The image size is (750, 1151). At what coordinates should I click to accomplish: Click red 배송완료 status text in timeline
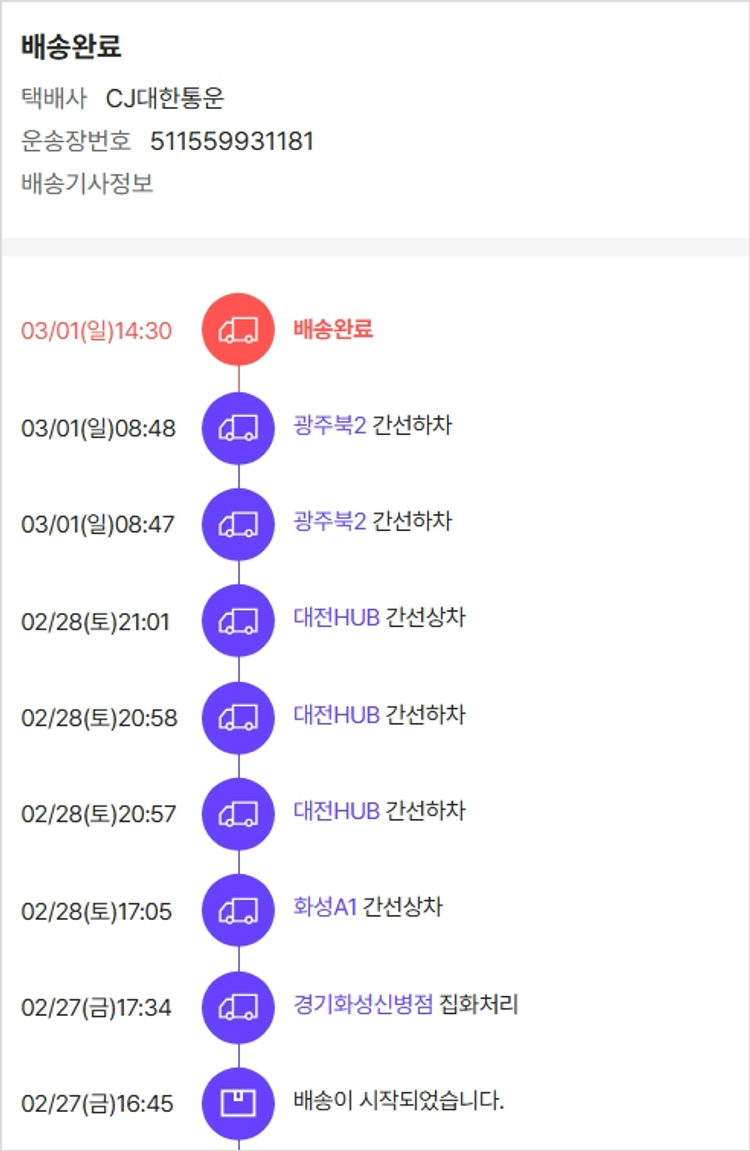tap(333, 329)
